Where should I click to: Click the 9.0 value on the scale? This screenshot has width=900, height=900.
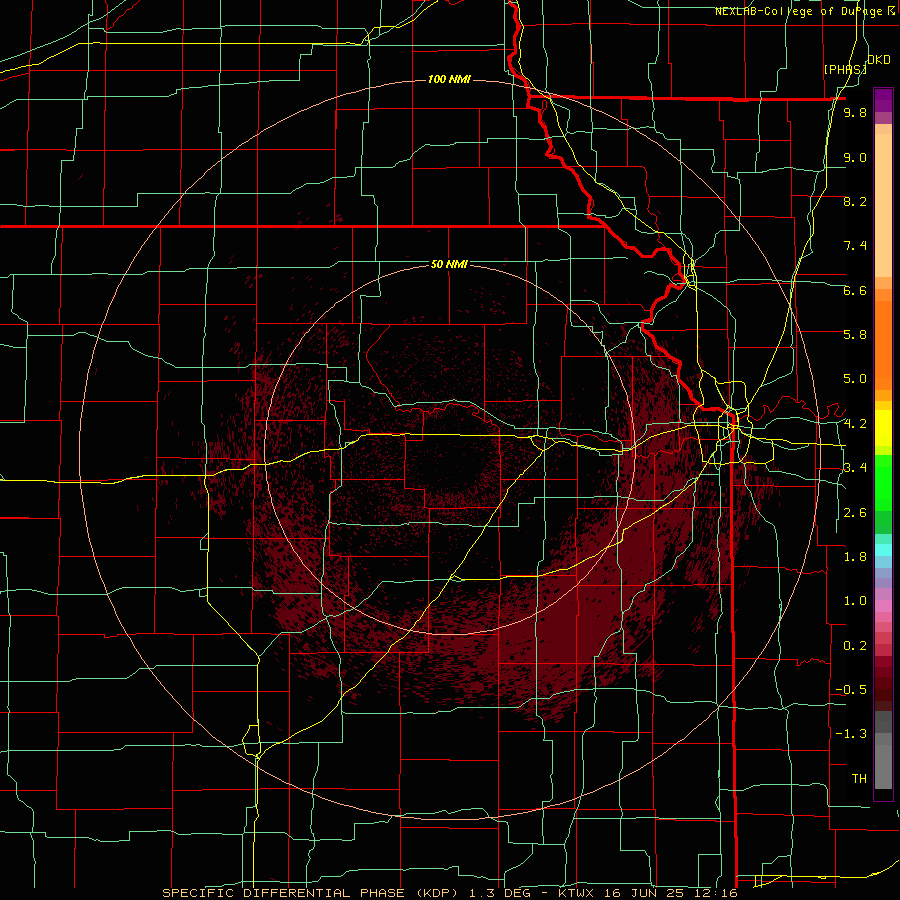(x=855, y=157)
